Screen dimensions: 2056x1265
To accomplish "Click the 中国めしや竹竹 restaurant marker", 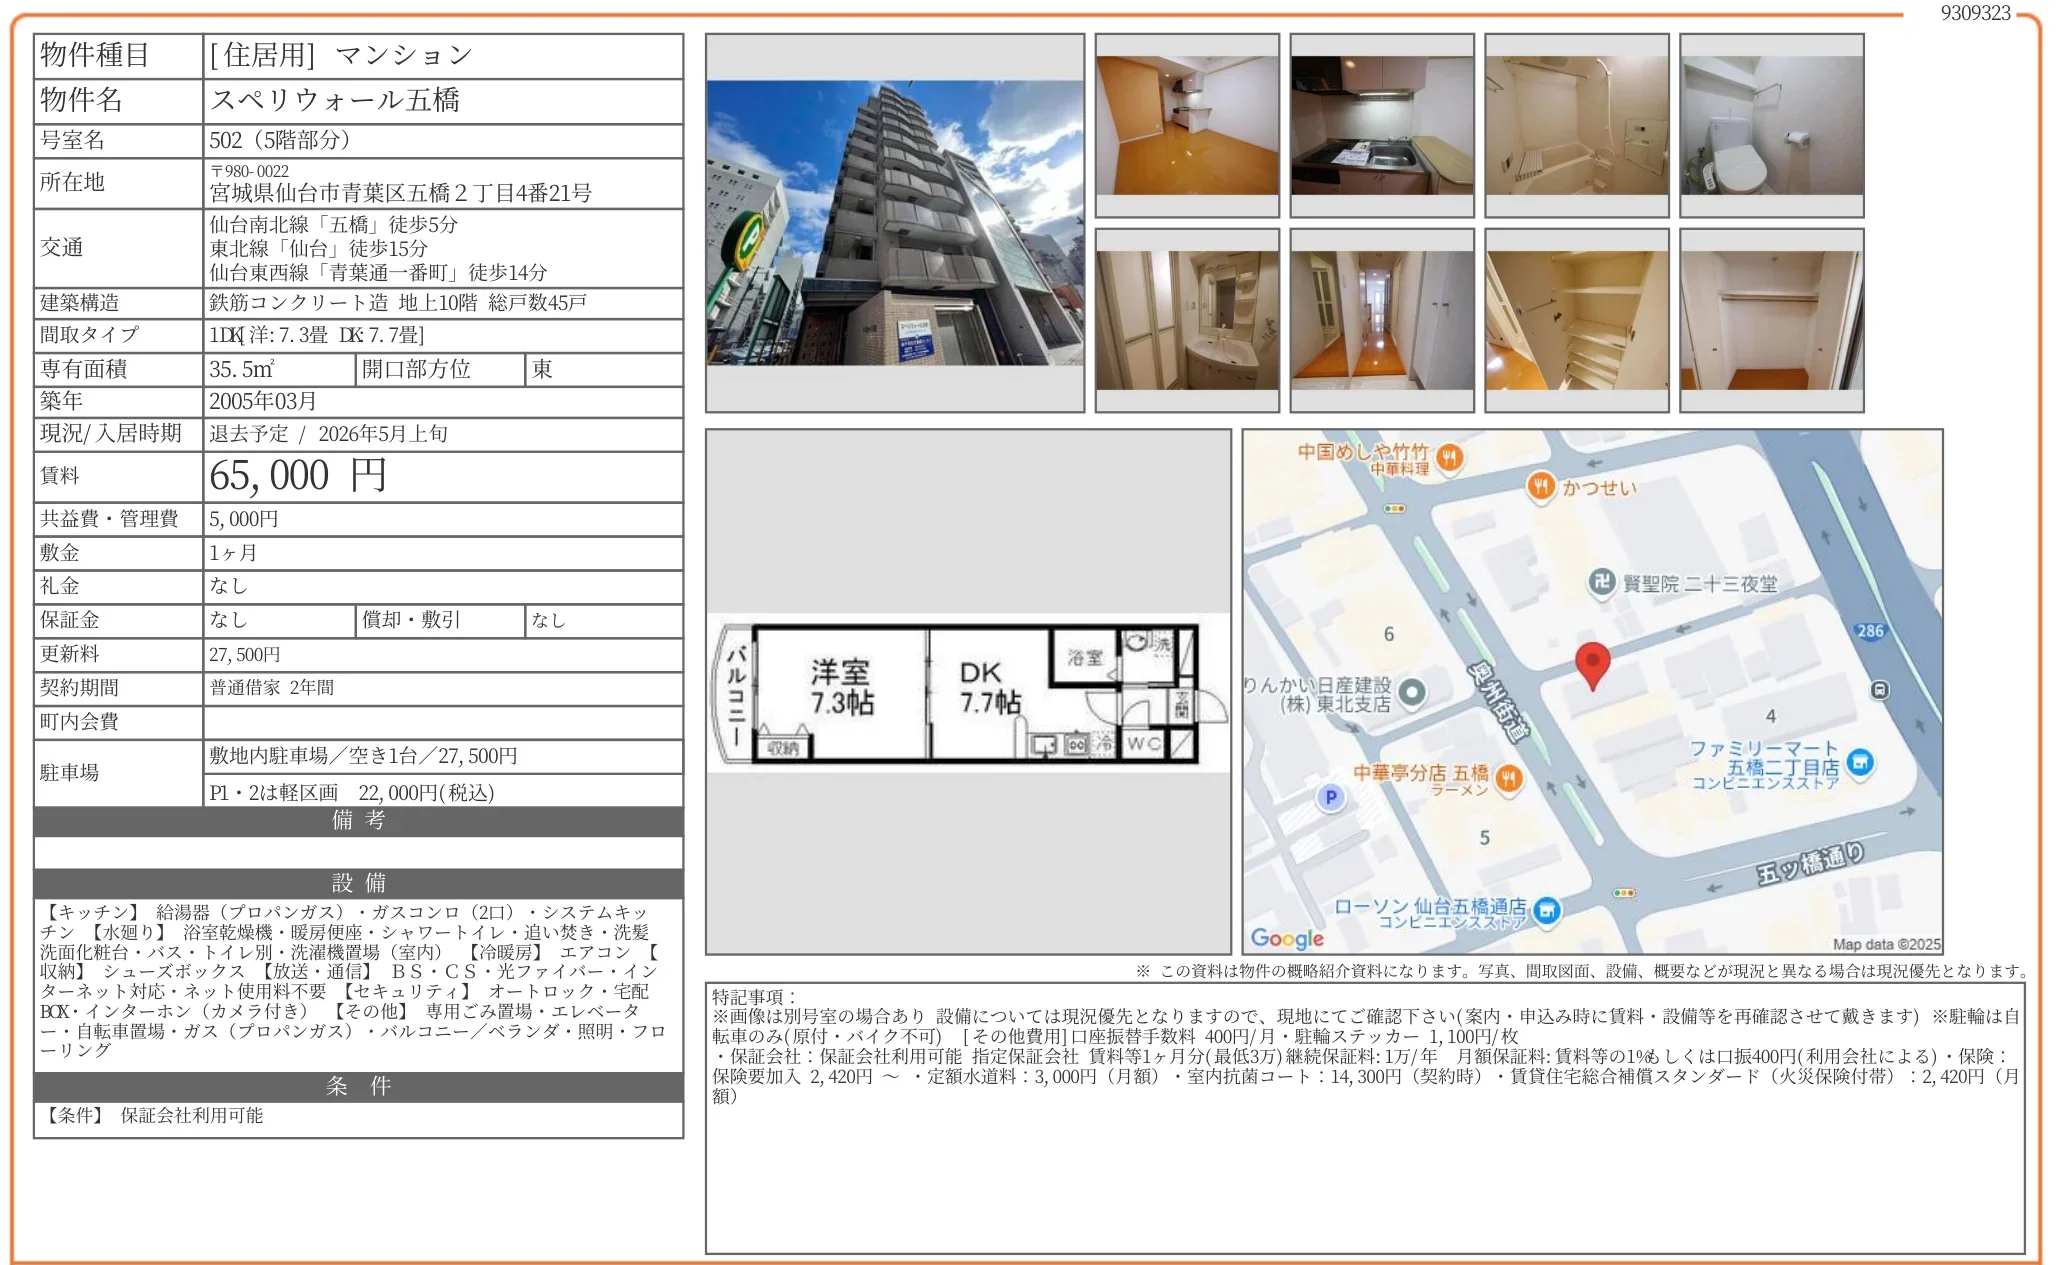I will point(1449,458).
